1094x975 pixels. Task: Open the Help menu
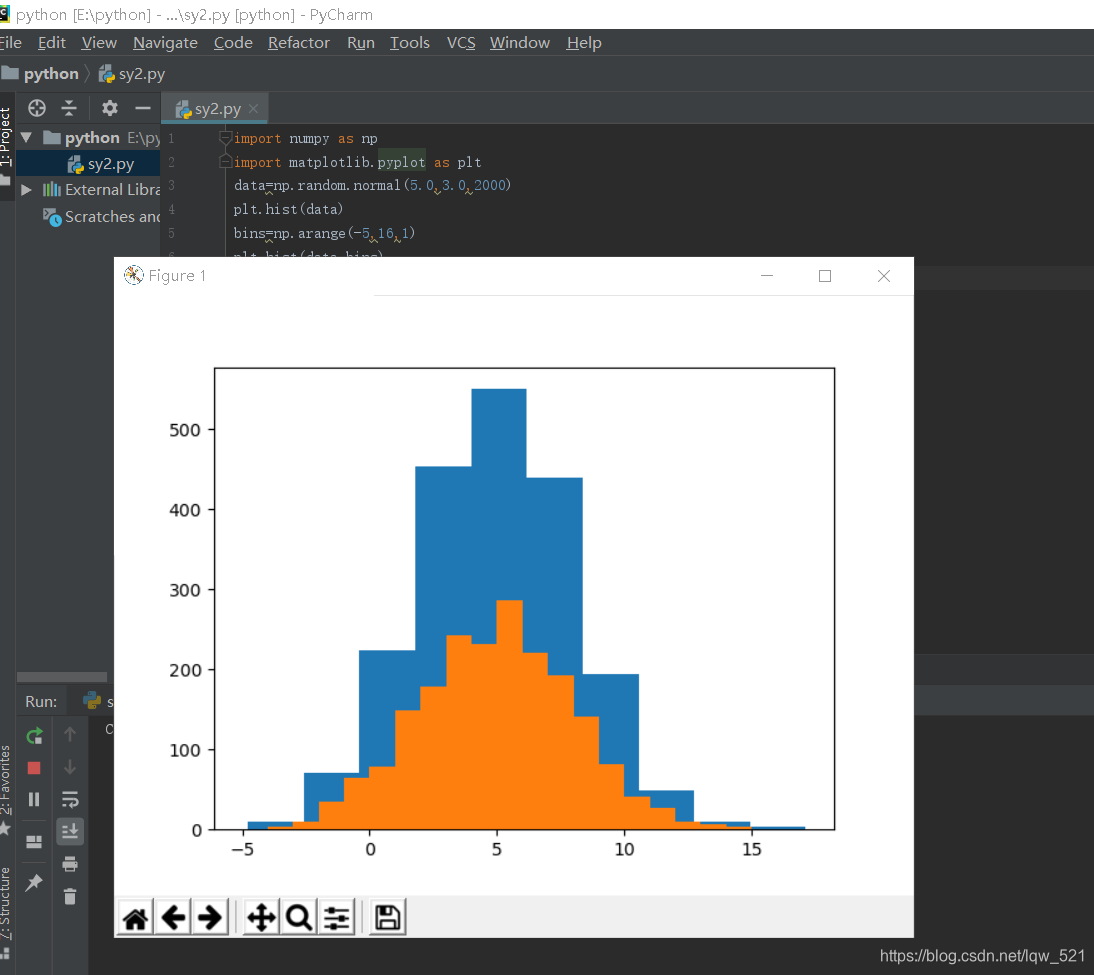pyautogui.click(x=584, y=43)
